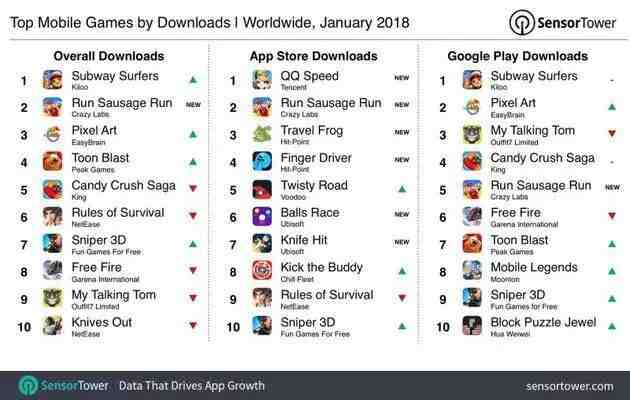Click the Travel Frog app icon
Viewport: 630px width, 400px height.
click(x=262, y=134)
